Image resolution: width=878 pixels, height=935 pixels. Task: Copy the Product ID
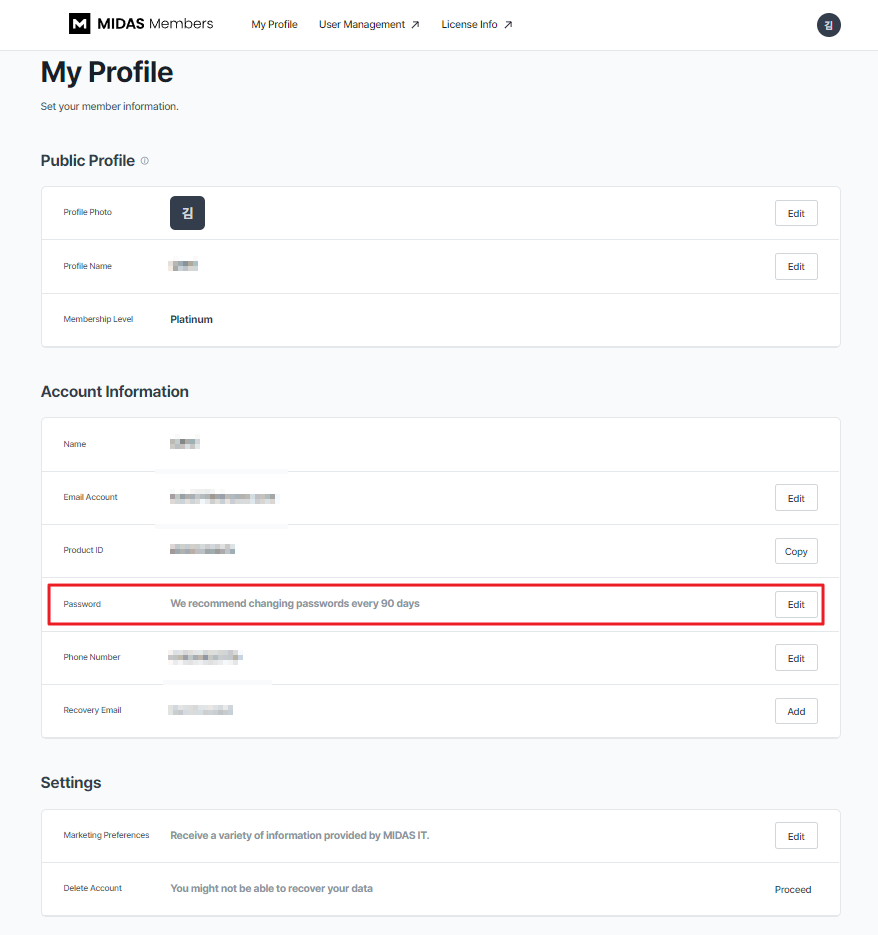tap(796, 552)
